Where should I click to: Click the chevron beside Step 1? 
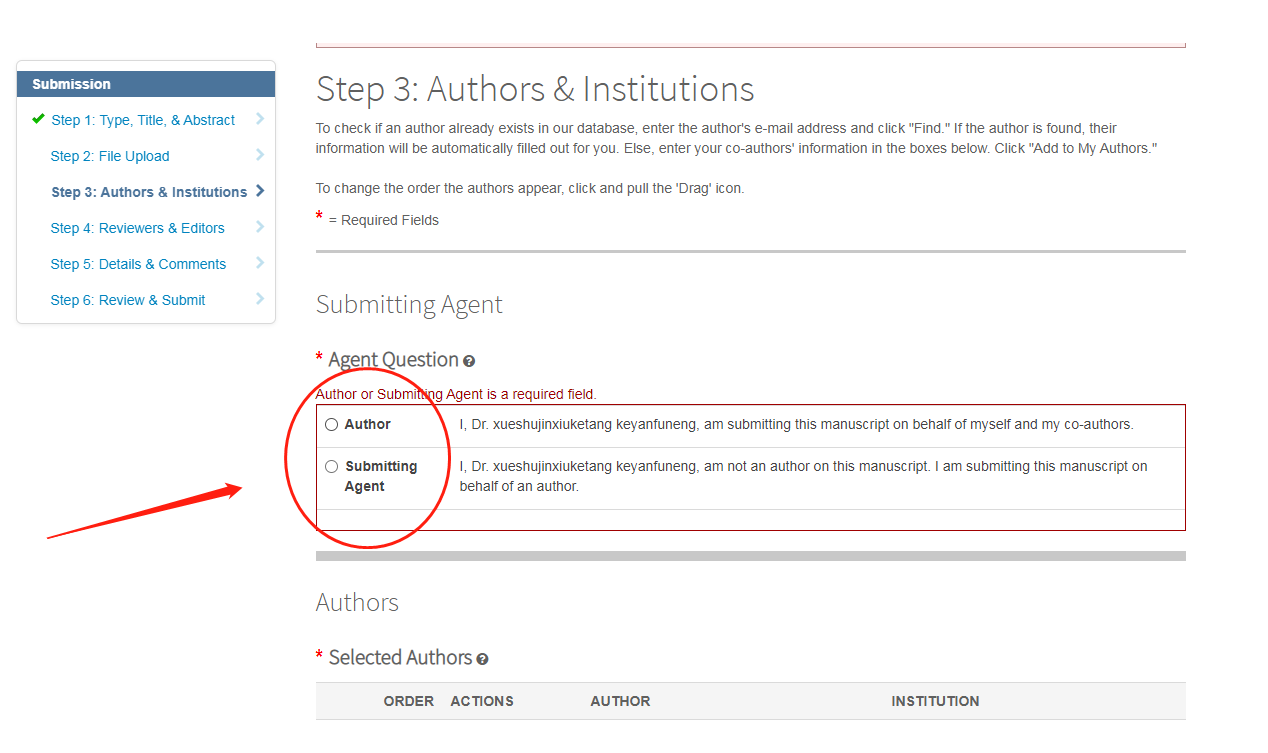(260, 119)
